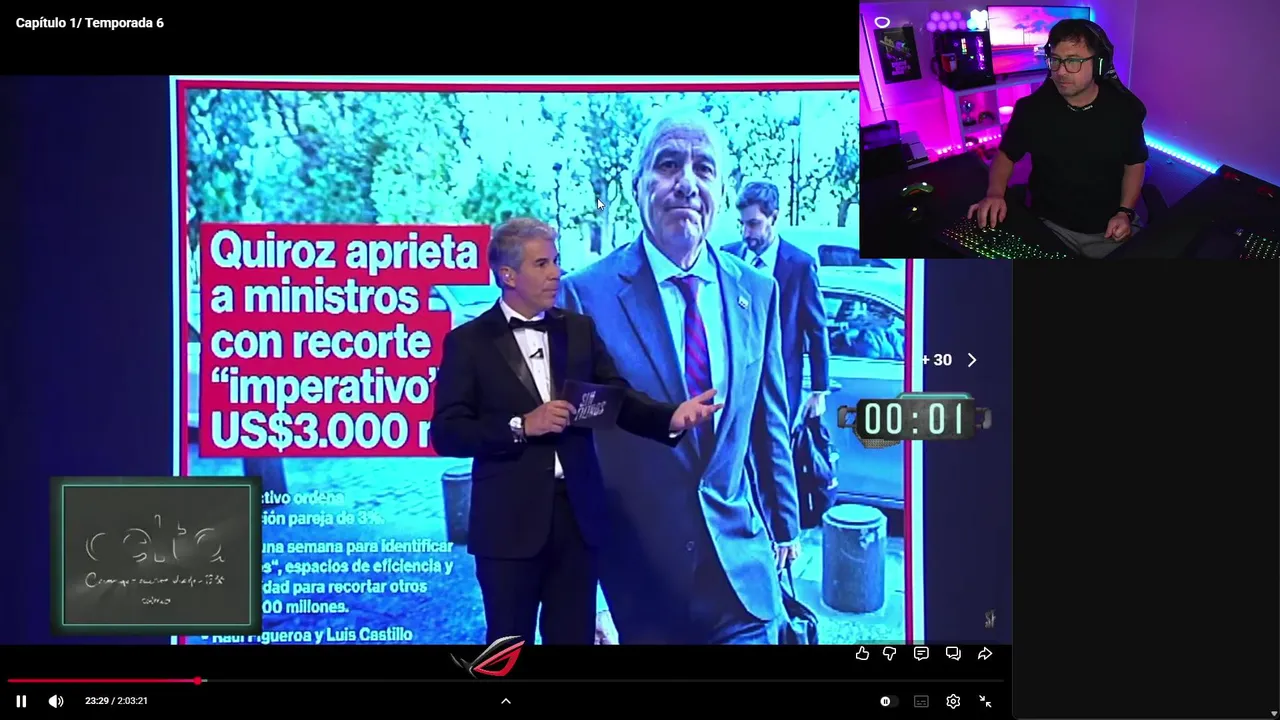Click the channel watermark thumbnail box

pyautogui.click(x=156, y=556)
